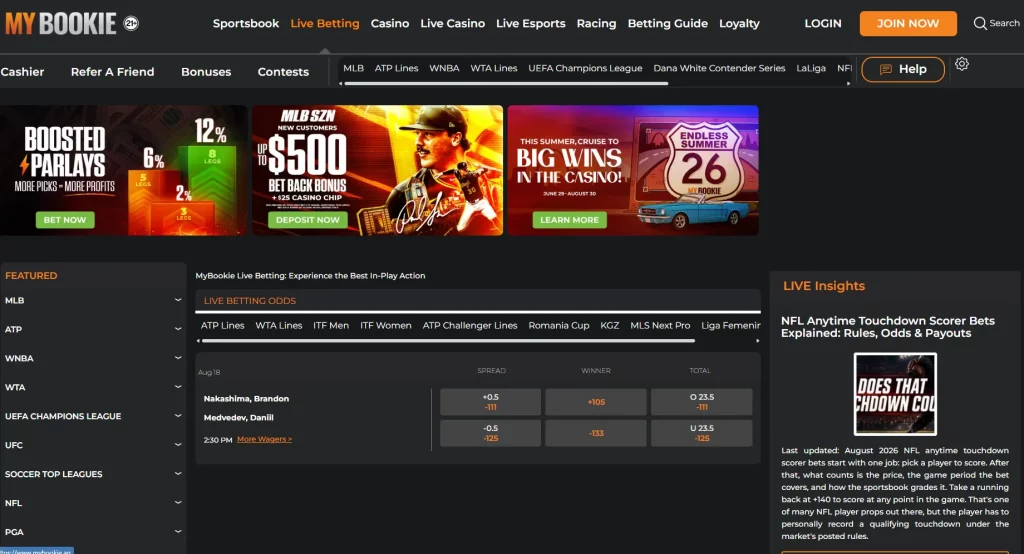Click LEARN MORE on casino banner

click(x=569, y=220)
